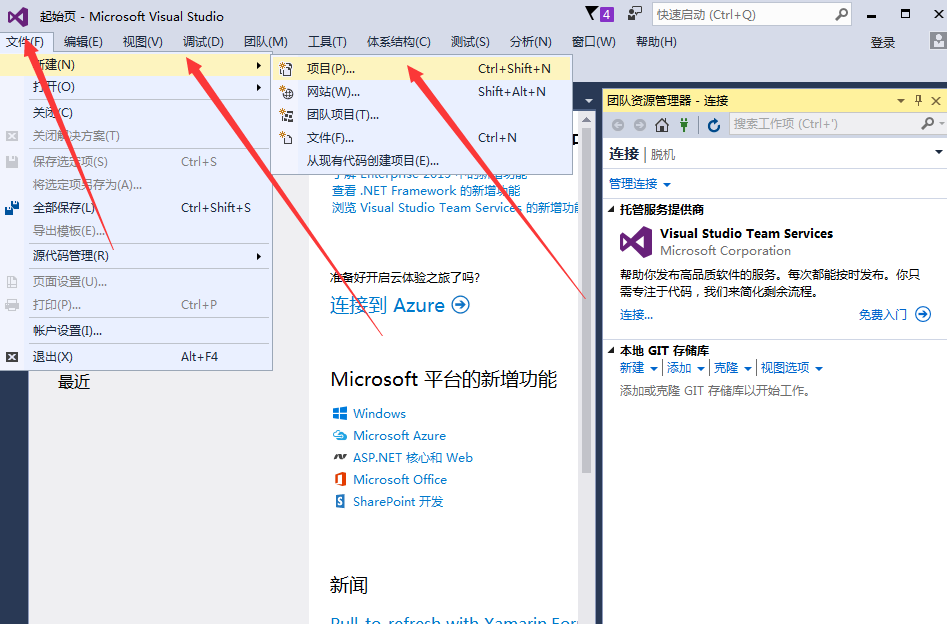947x624 pixels.
Task: Click the arrow circle next to 免费入门
Action: (923, 314)
